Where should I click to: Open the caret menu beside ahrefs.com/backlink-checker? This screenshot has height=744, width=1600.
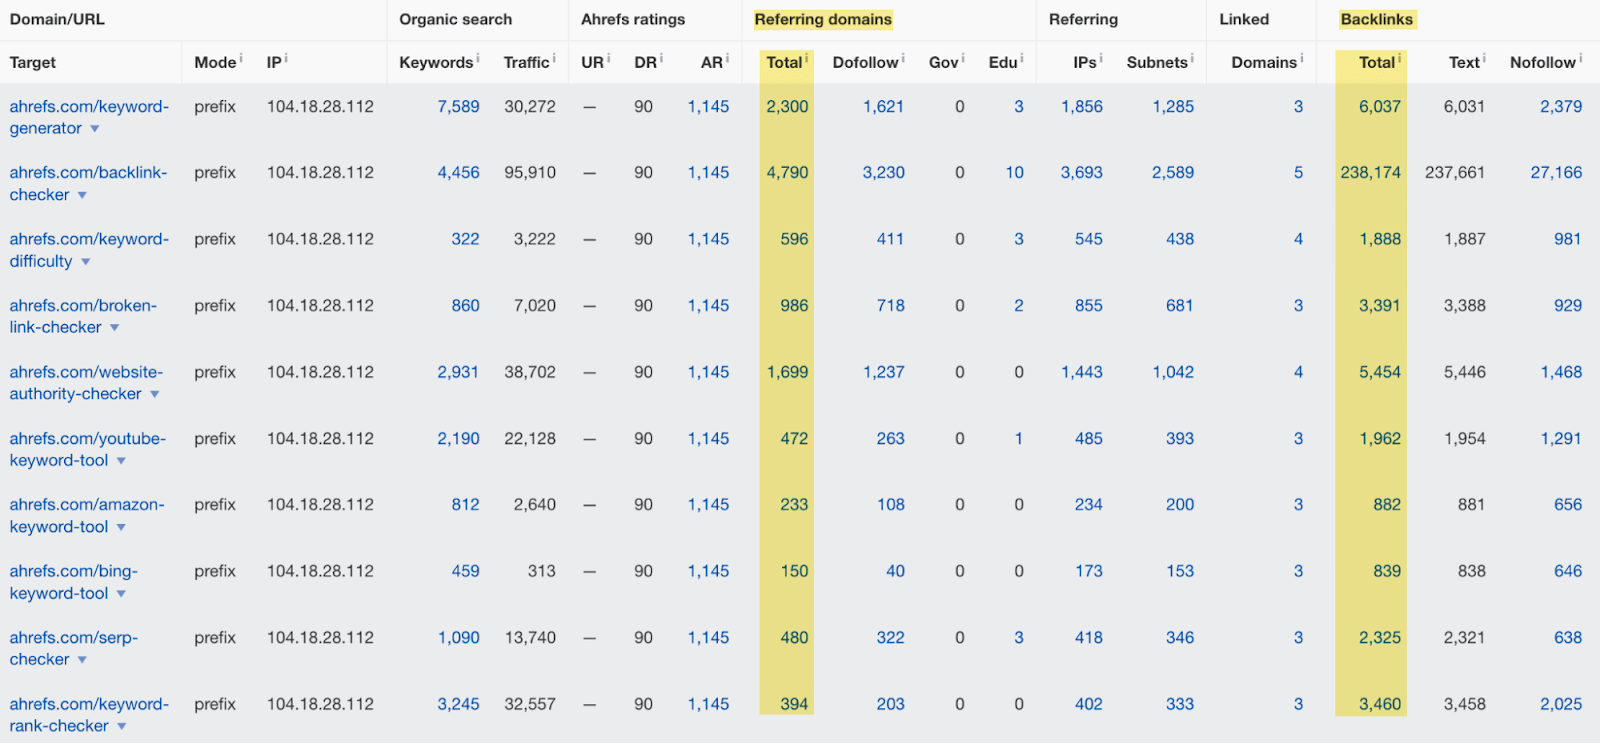[x=82, y=196]
